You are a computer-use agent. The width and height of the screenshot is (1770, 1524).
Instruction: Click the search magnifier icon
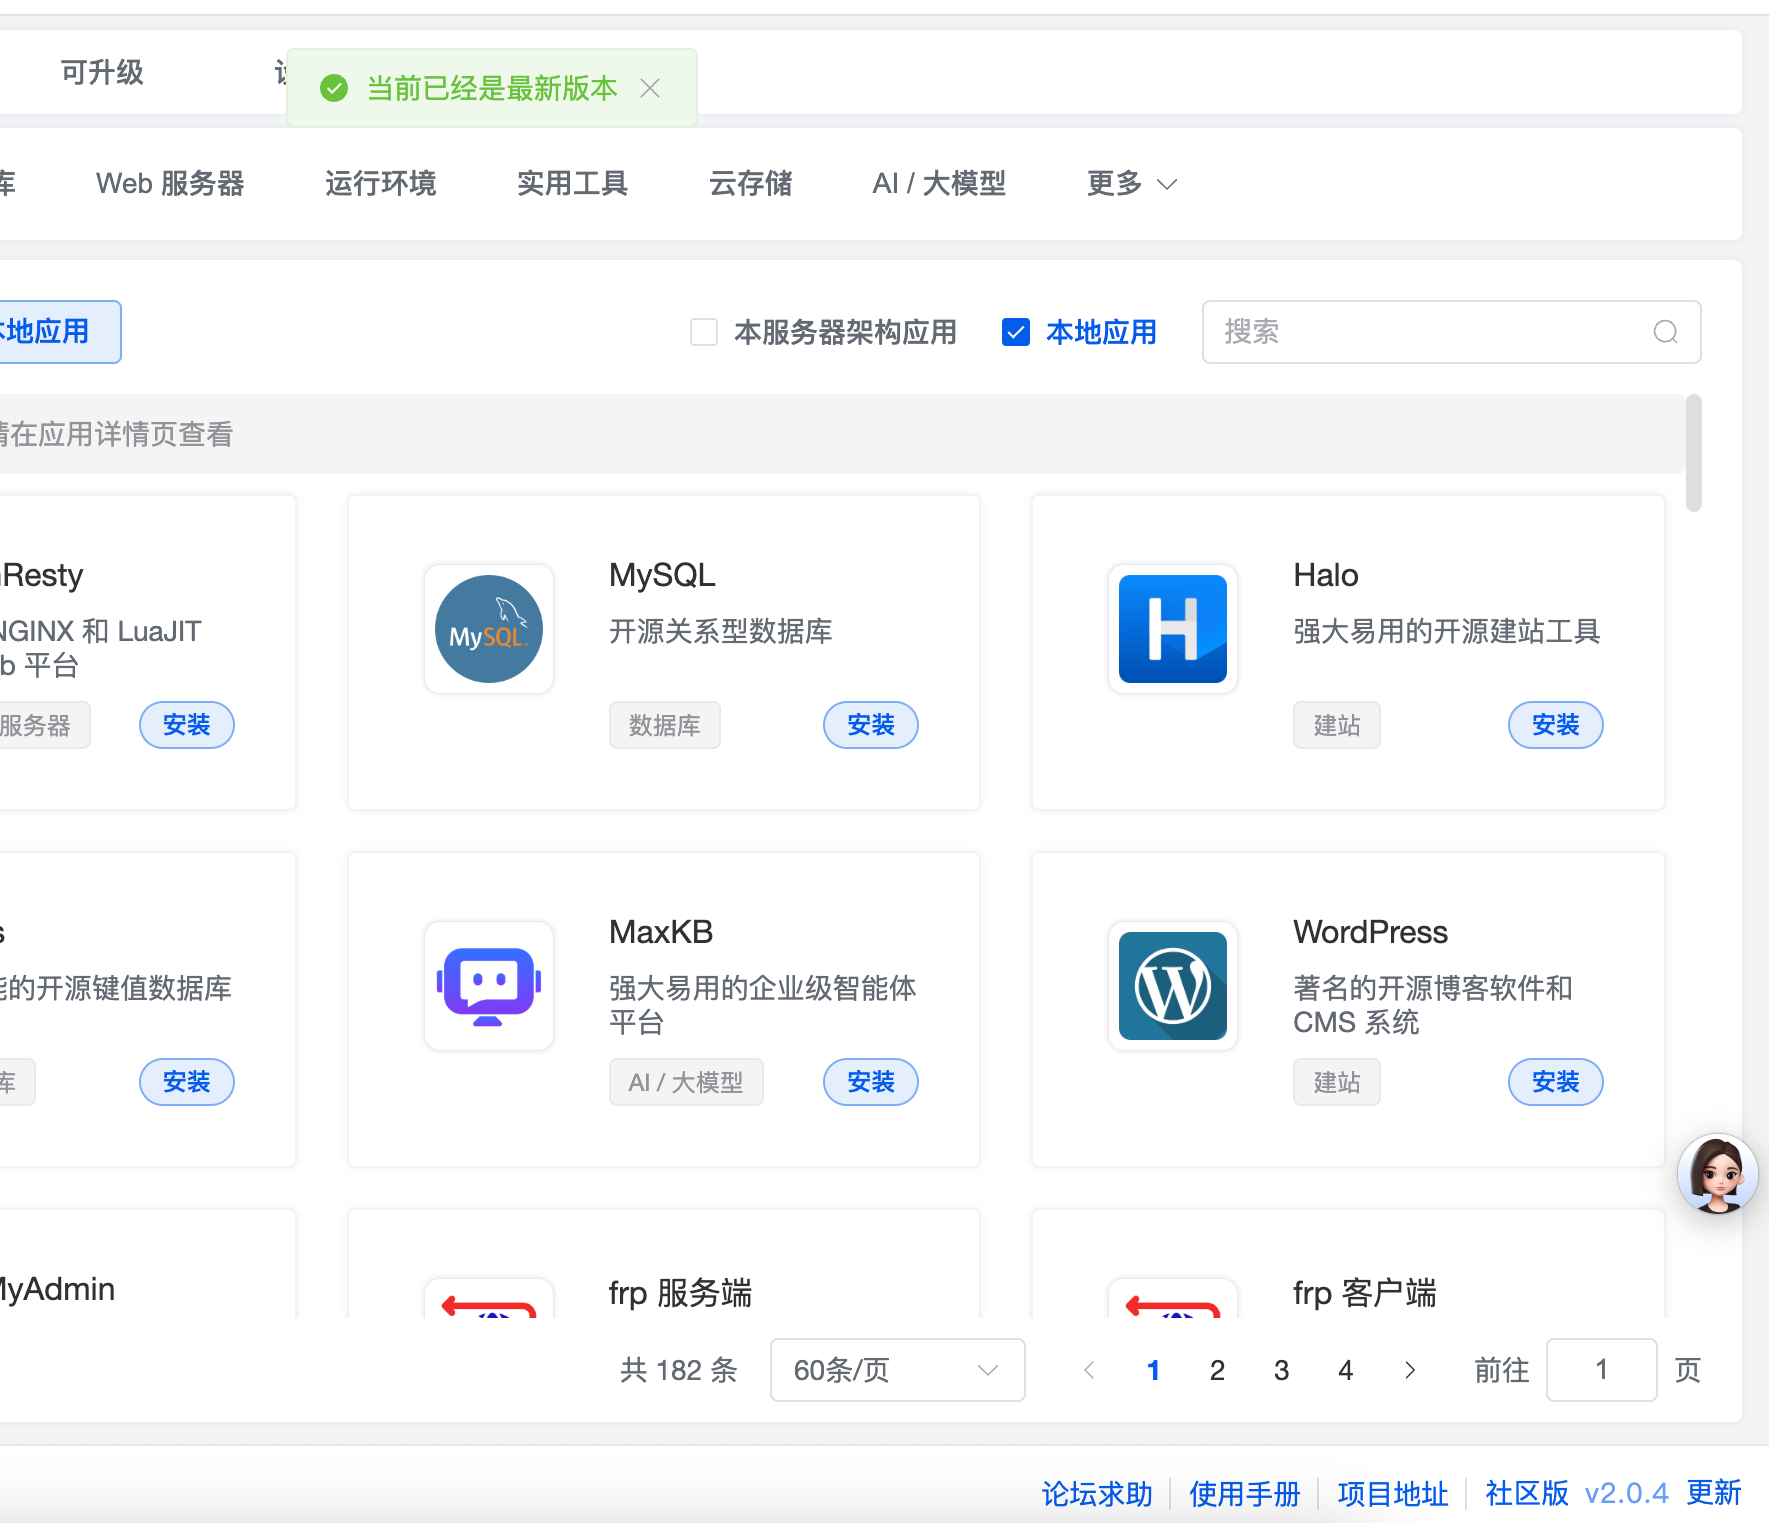1665,332
